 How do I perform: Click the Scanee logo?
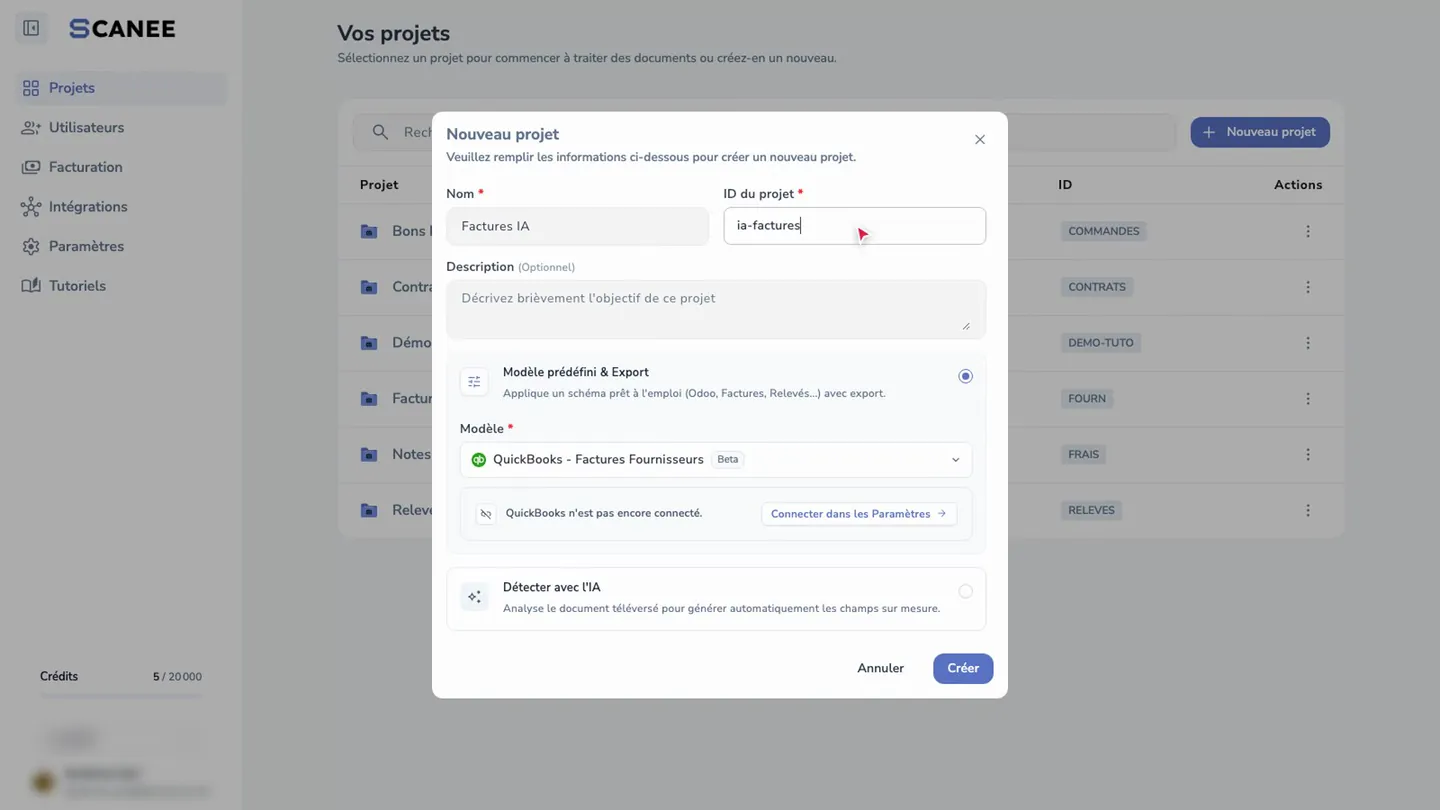tap(122, 29)
